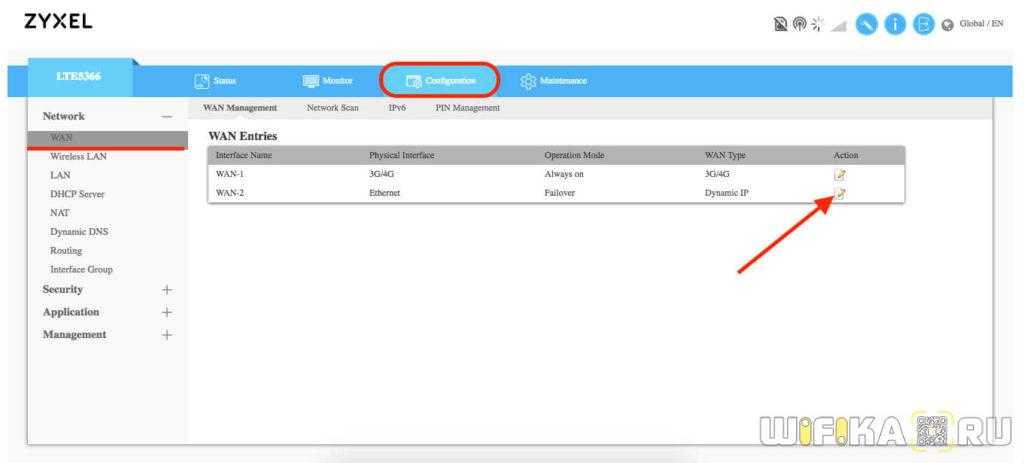The height and width of the screenshot is (463, 1024).
Task: Open the blue wizard wand icon
Action: (868, 24)
